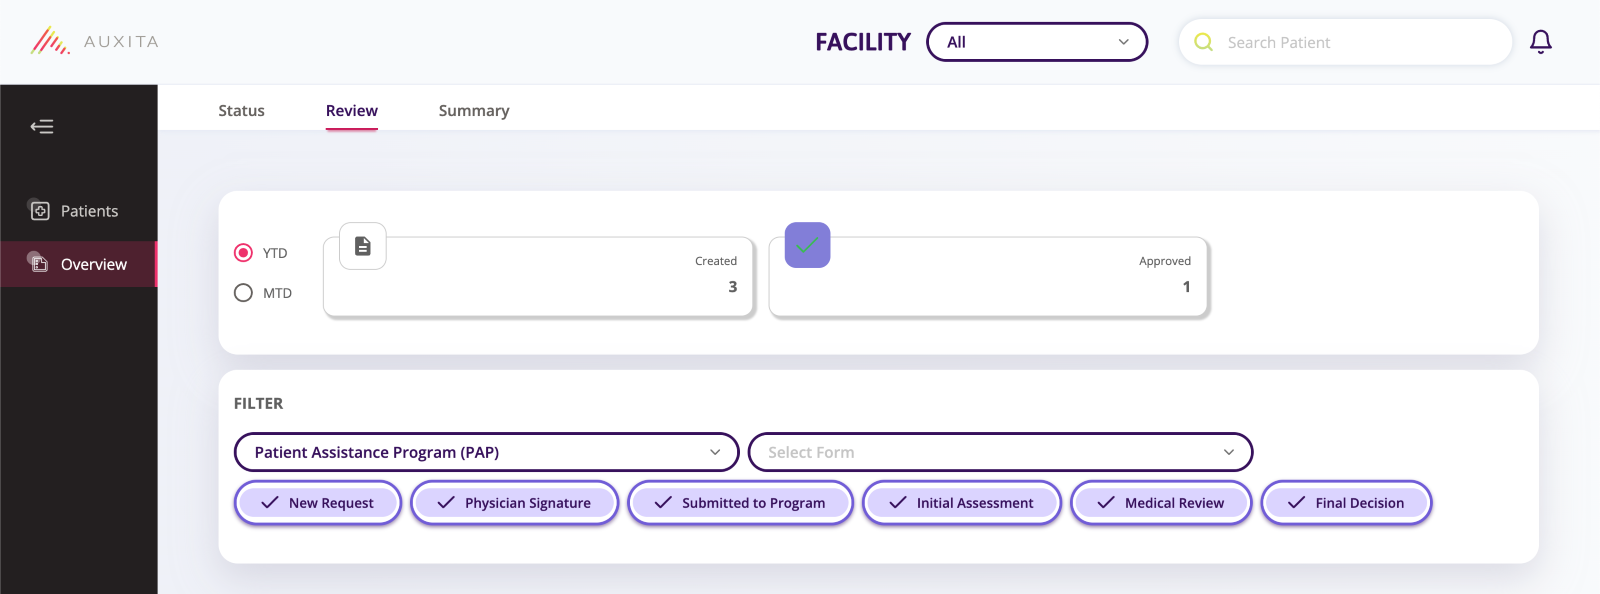Click the Search Patient input field
Image resolution: width=1600 pixels, height=594 pixels.
pyautogui.click(x=1345, y=42)
